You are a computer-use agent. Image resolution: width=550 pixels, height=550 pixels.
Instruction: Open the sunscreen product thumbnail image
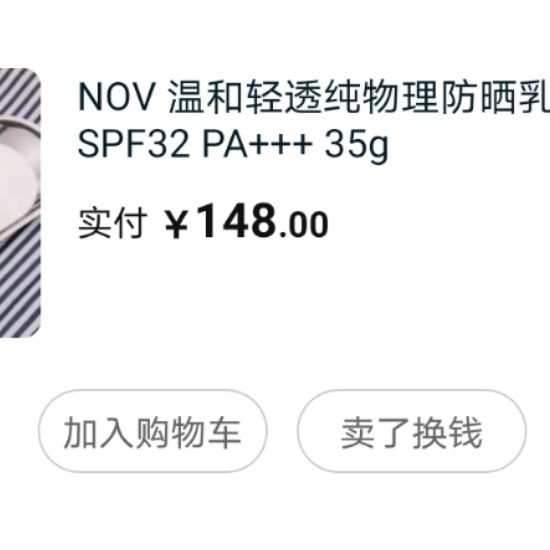pos(20,203)
